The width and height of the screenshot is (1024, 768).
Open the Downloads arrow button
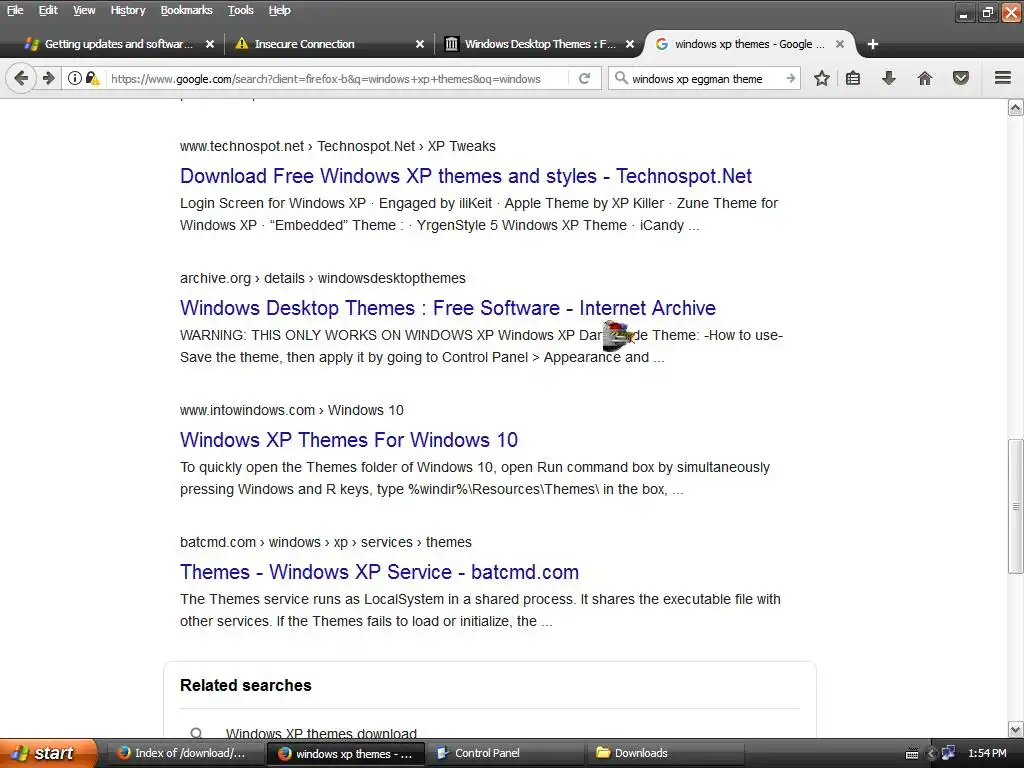click(888, 78)
